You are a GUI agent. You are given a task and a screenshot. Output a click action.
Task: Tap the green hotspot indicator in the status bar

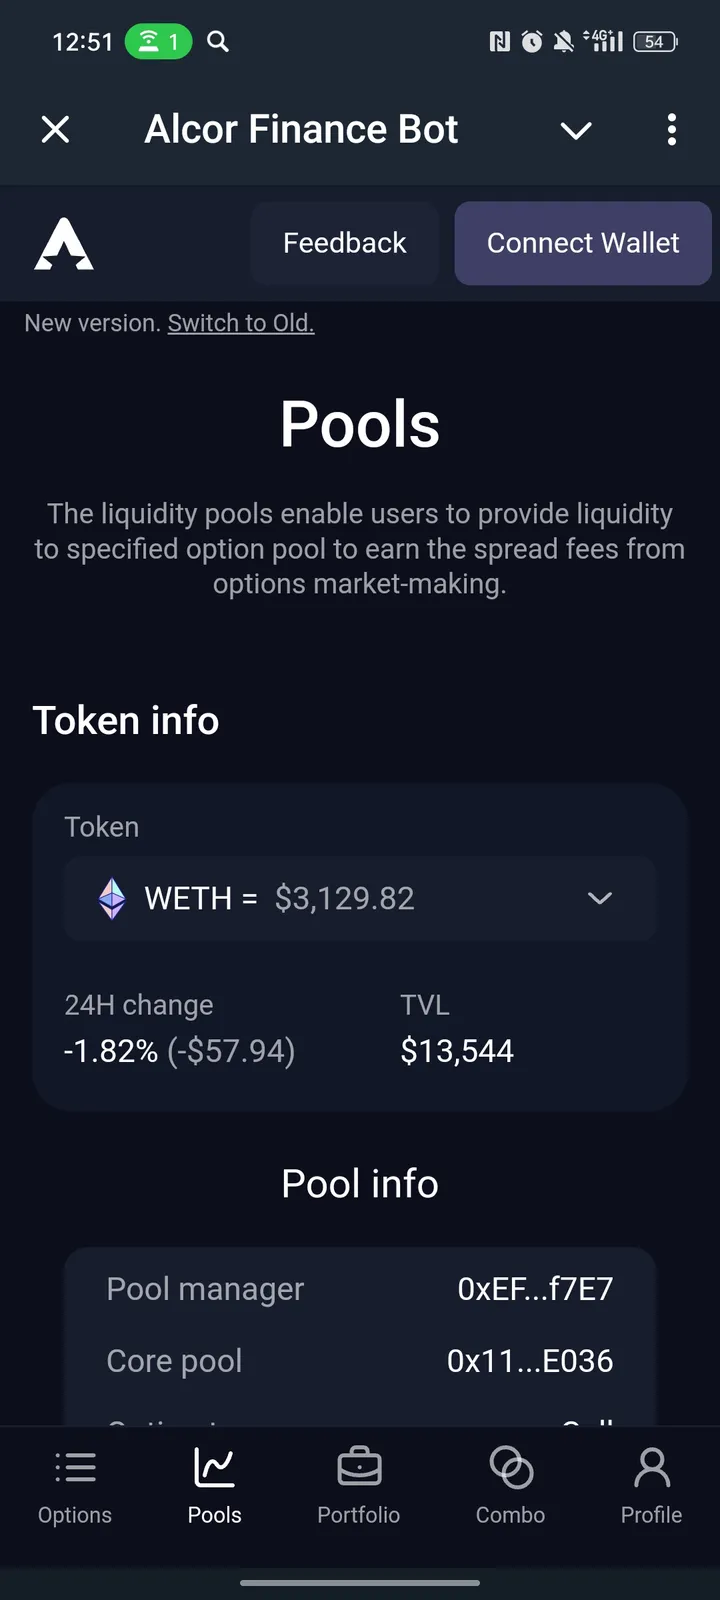coord(158,41)
